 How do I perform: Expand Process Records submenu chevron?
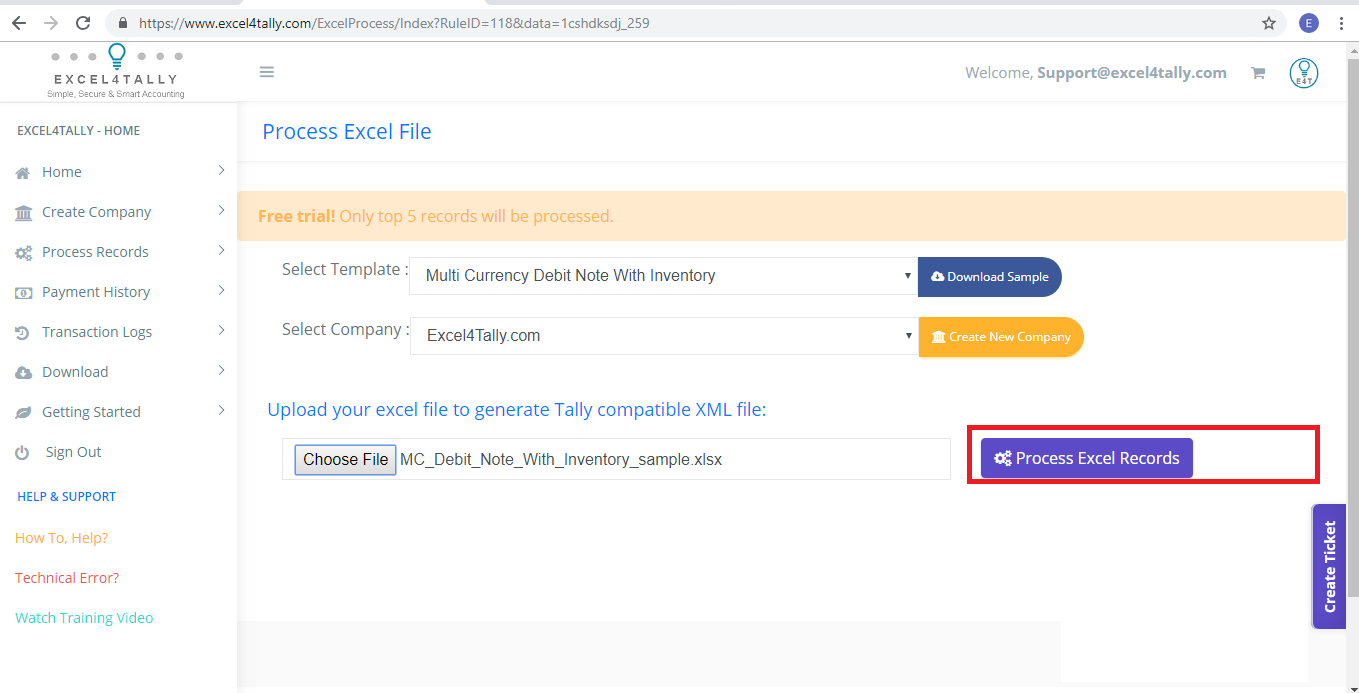221,251
